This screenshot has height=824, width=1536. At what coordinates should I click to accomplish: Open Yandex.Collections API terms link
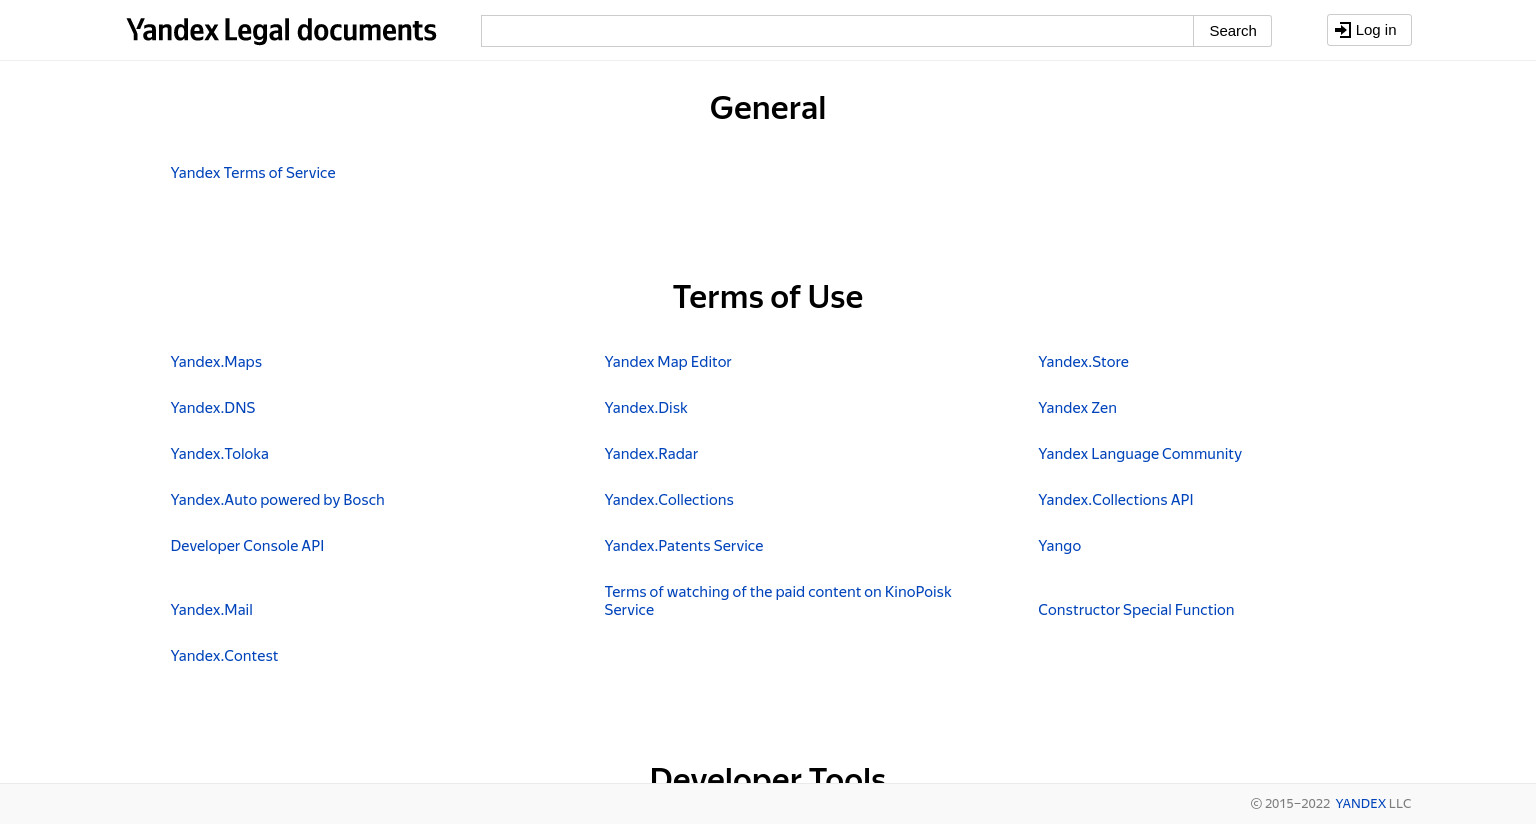coord(1116,500)
